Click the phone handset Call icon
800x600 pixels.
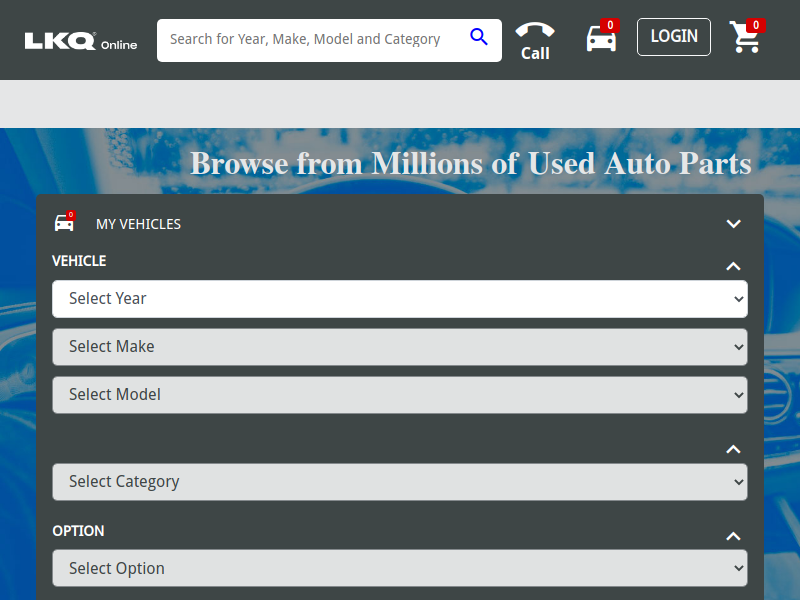[535, 30]
